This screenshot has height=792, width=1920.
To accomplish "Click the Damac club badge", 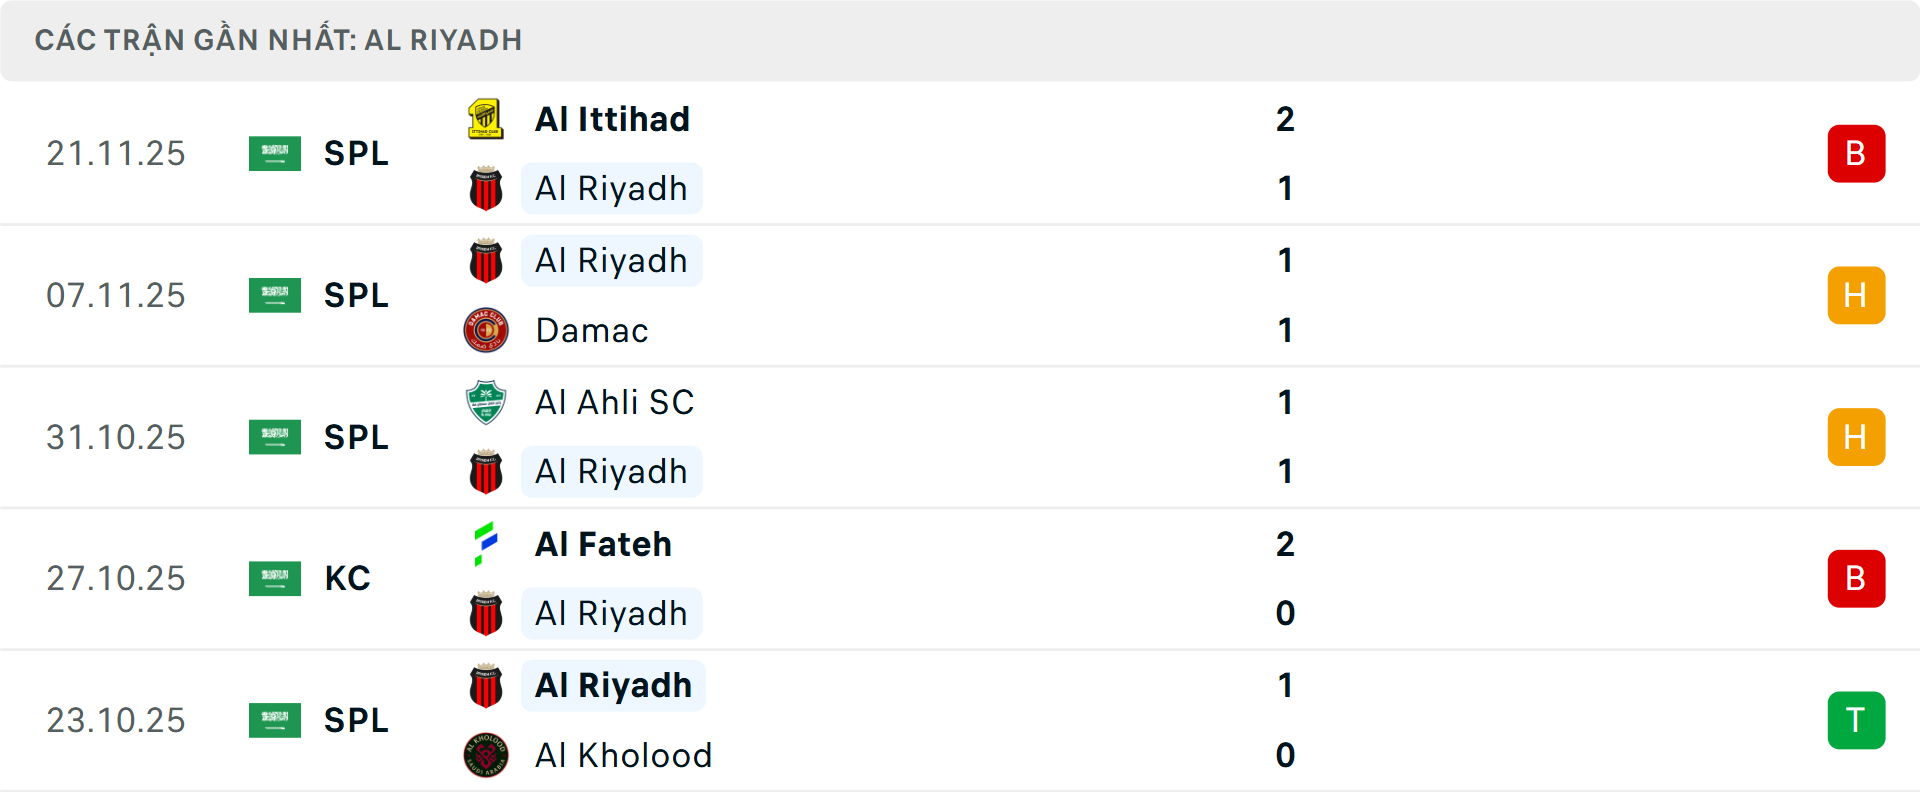I will click(486, 330).
